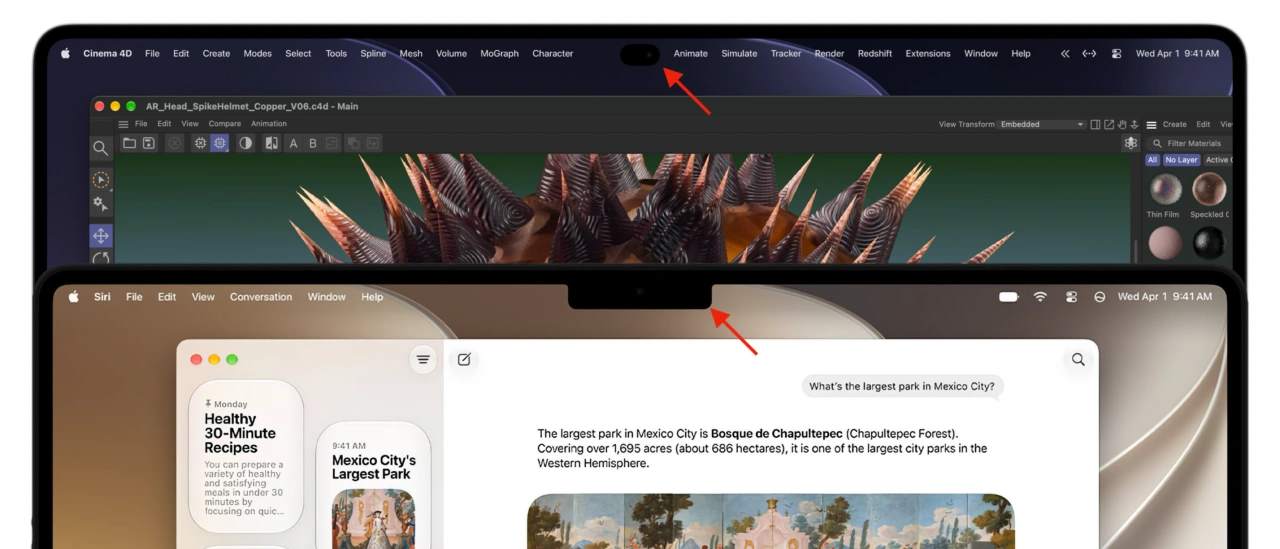Open the Apple menu on the Siri screen
The image size is (1280, 549).
pos(74,297)
